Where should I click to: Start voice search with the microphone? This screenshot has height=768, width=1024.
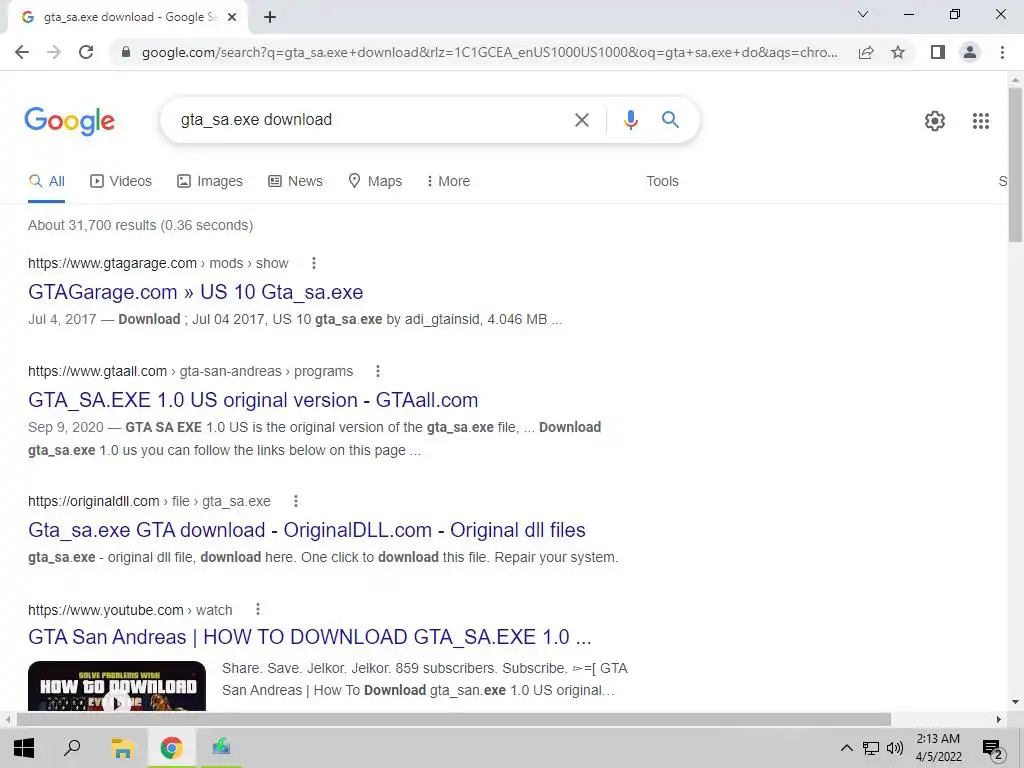click(x=630, y=120)
